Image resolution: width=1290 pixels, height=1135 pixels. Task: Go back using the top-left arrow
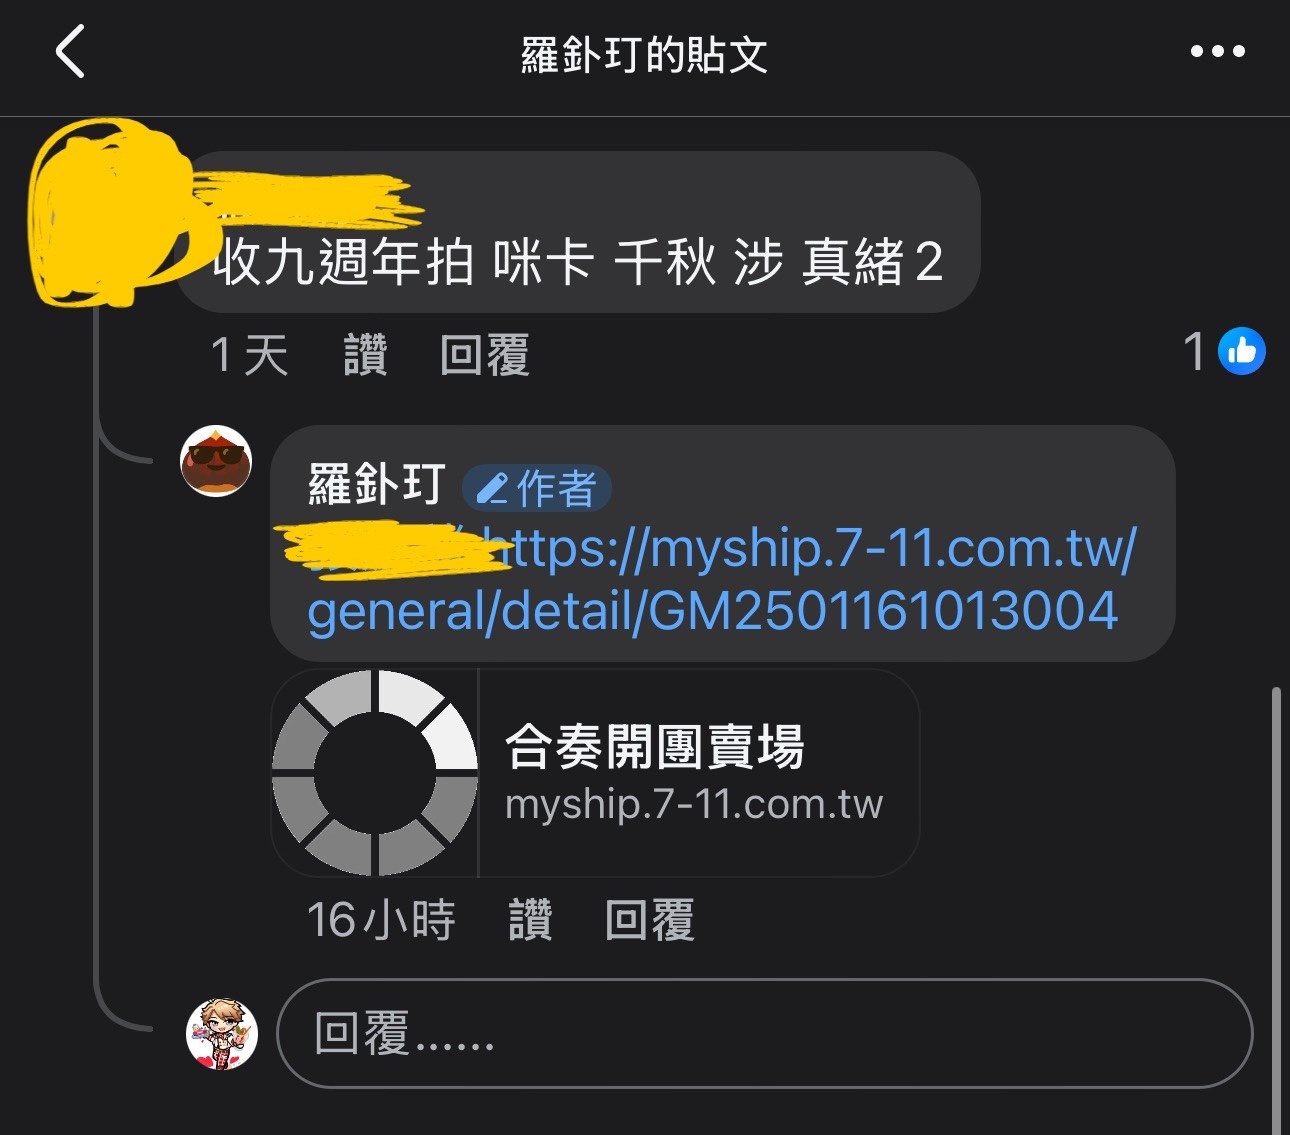pos(70,52)
